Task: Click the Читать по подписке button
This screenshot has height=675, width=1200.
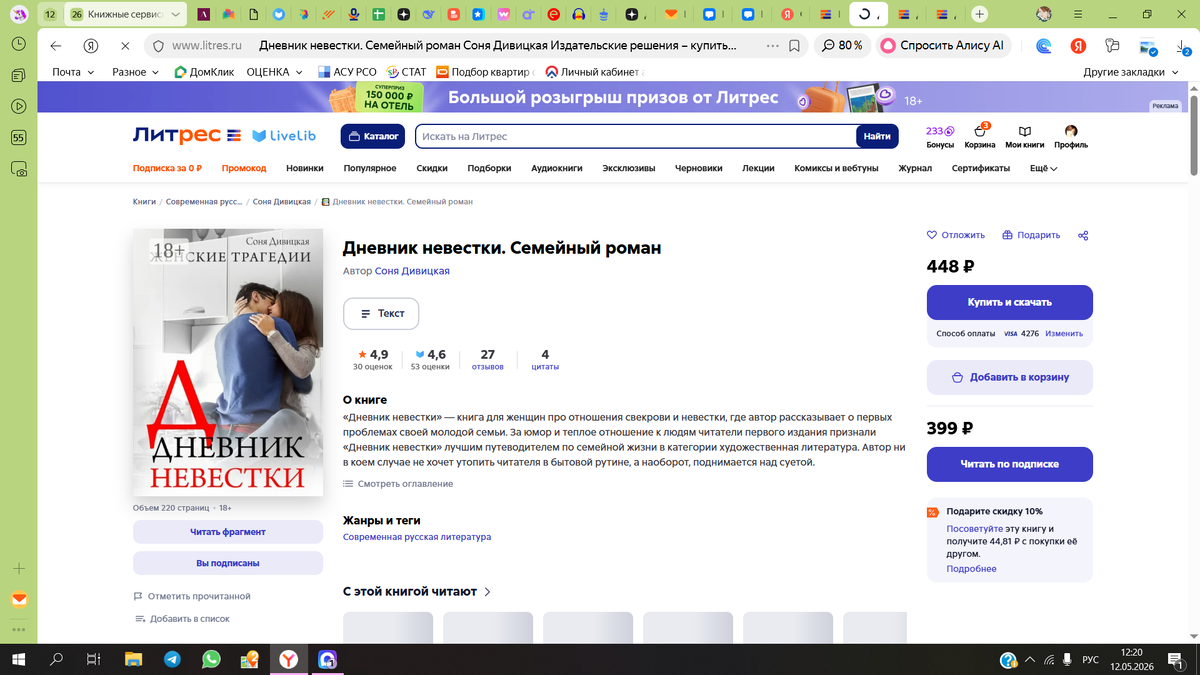Action: coord(1009,464)
